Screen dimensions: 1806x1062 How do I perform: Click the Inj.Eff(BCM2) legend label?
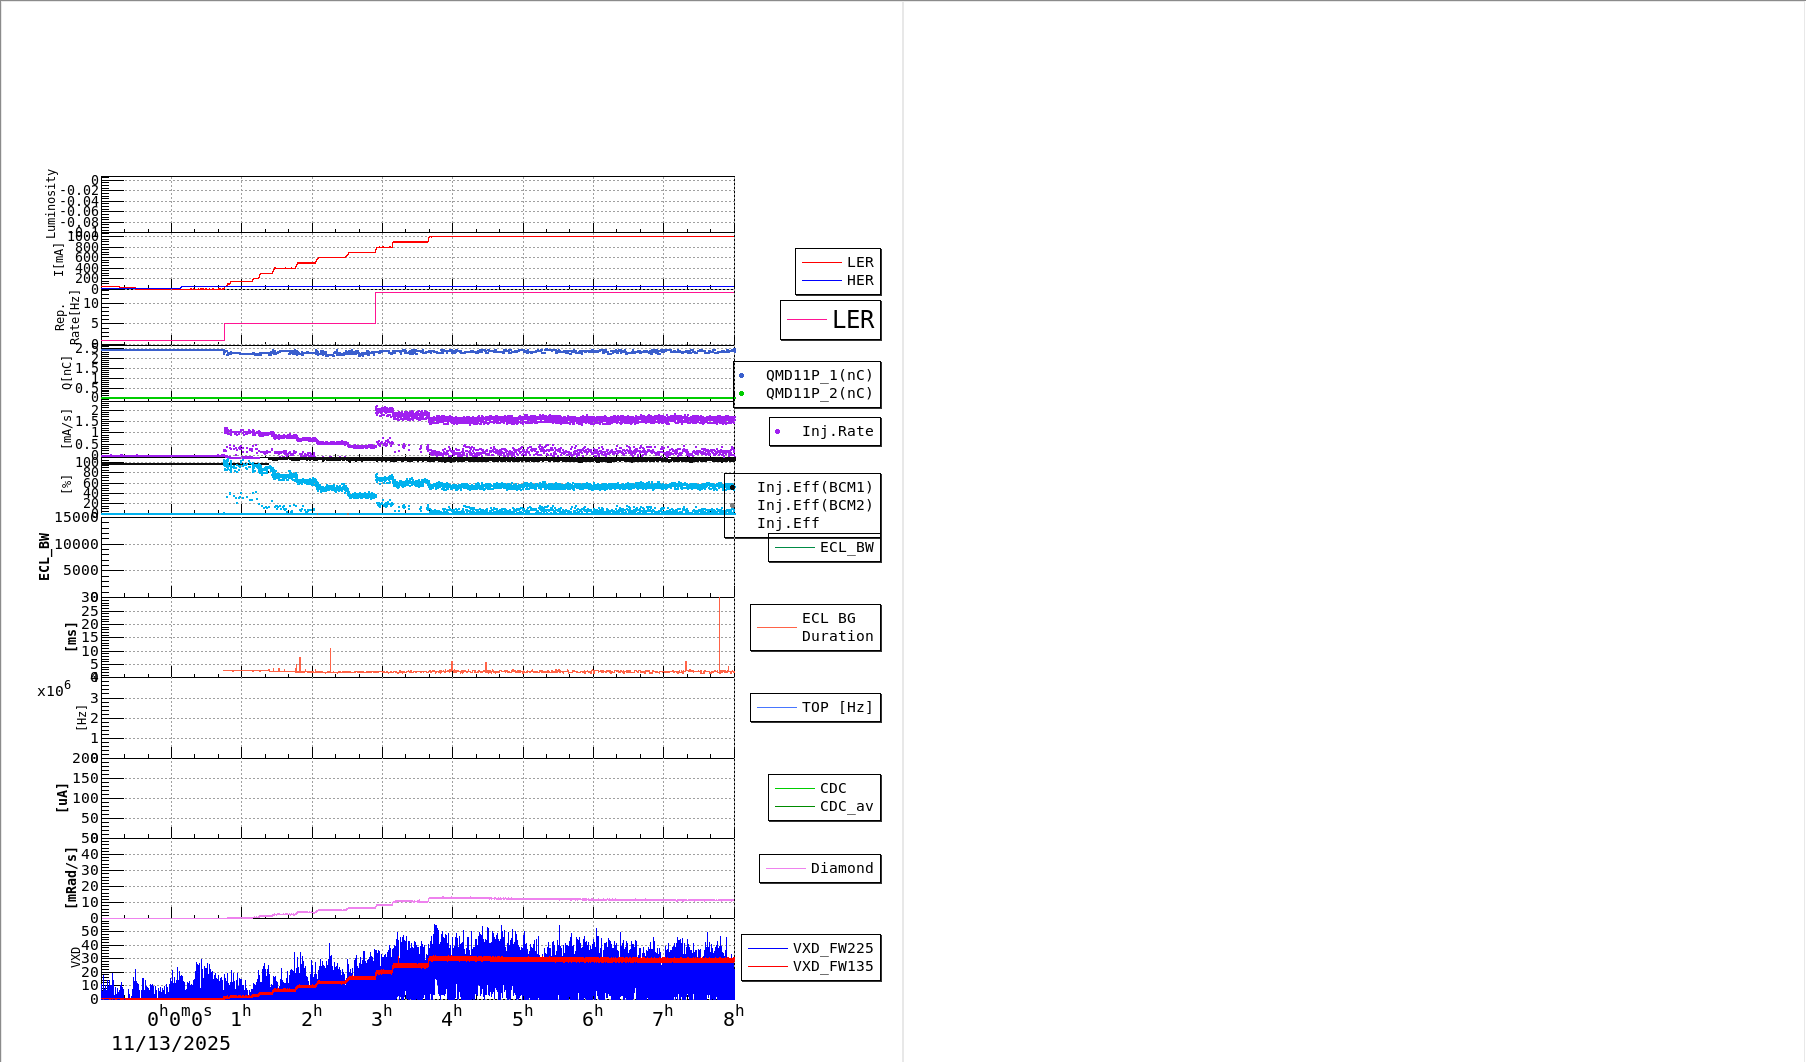pyautogui.click(x=814, y=506)
